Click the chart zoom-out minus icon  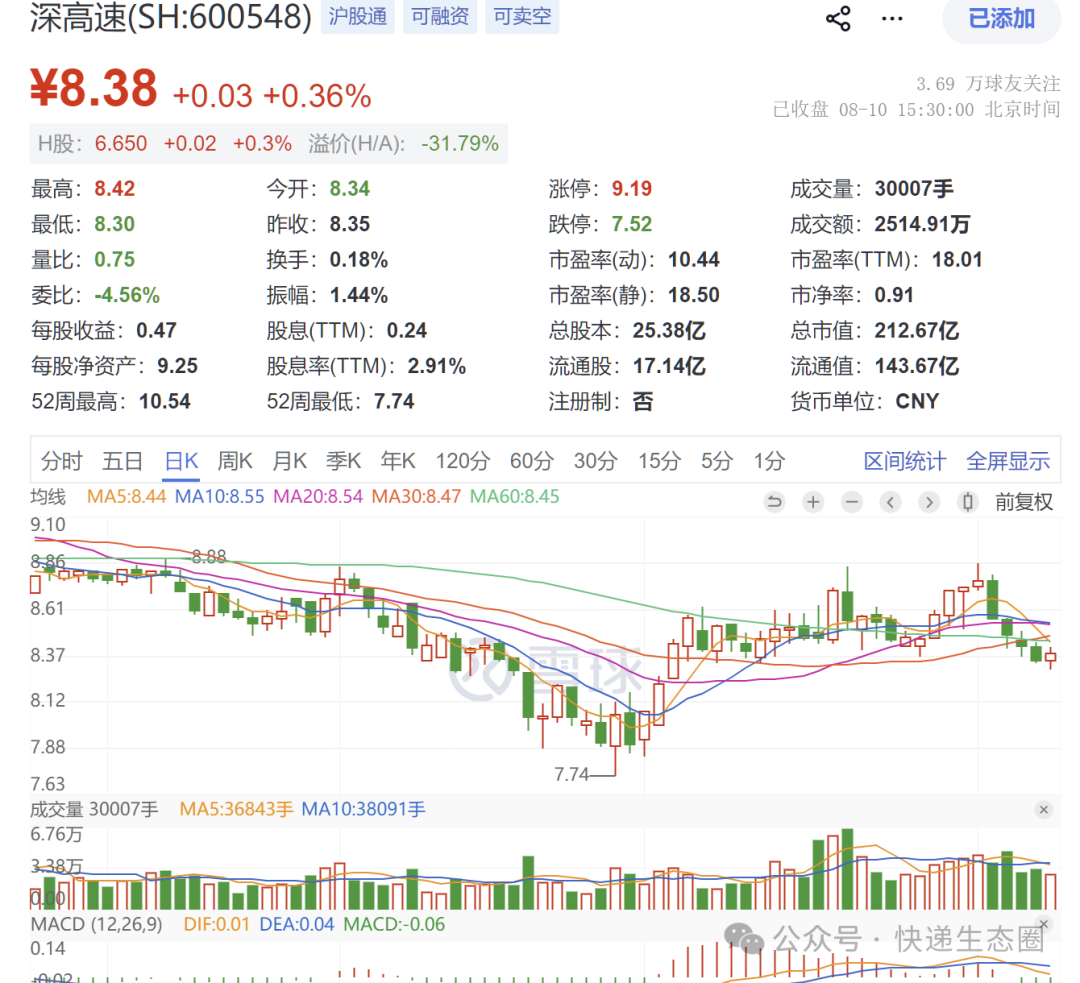tap(851, 502)
